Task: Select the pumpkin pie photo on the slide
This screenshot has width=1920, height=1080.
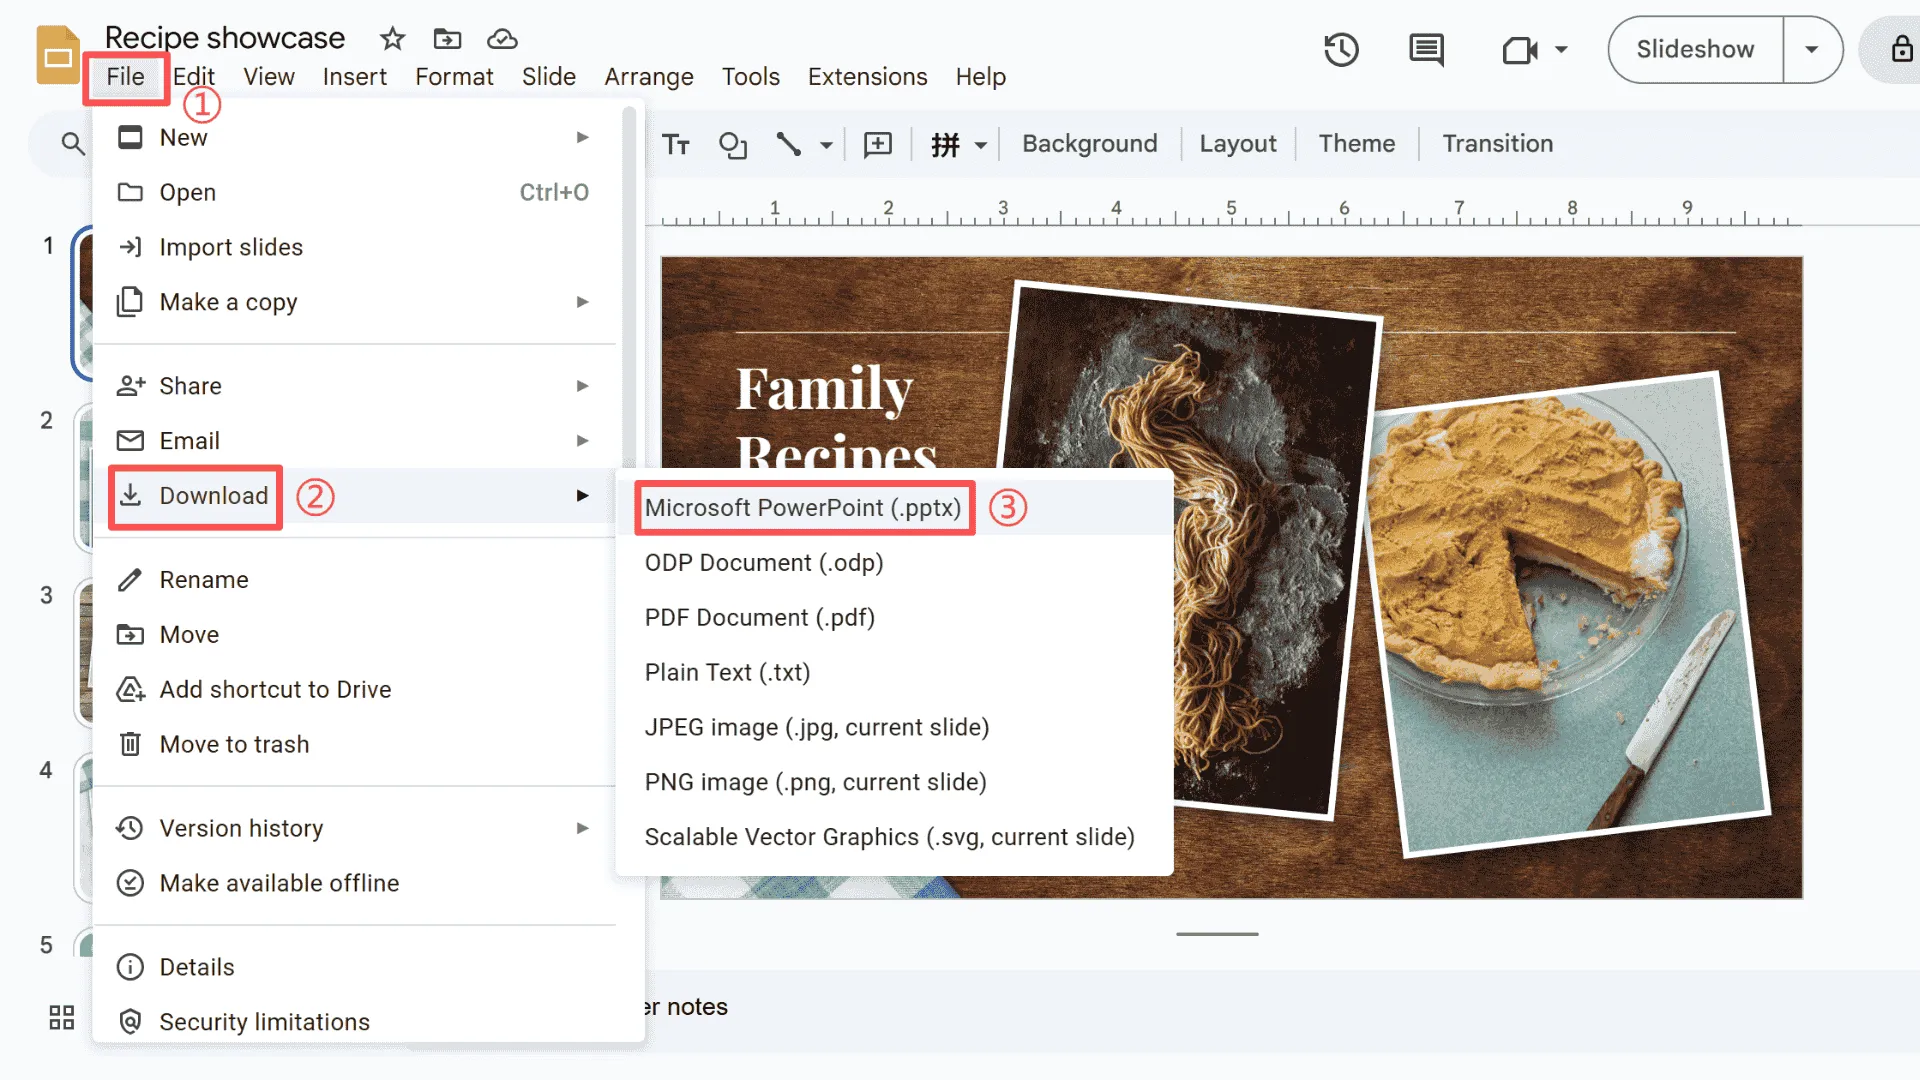Action: 1566,614
